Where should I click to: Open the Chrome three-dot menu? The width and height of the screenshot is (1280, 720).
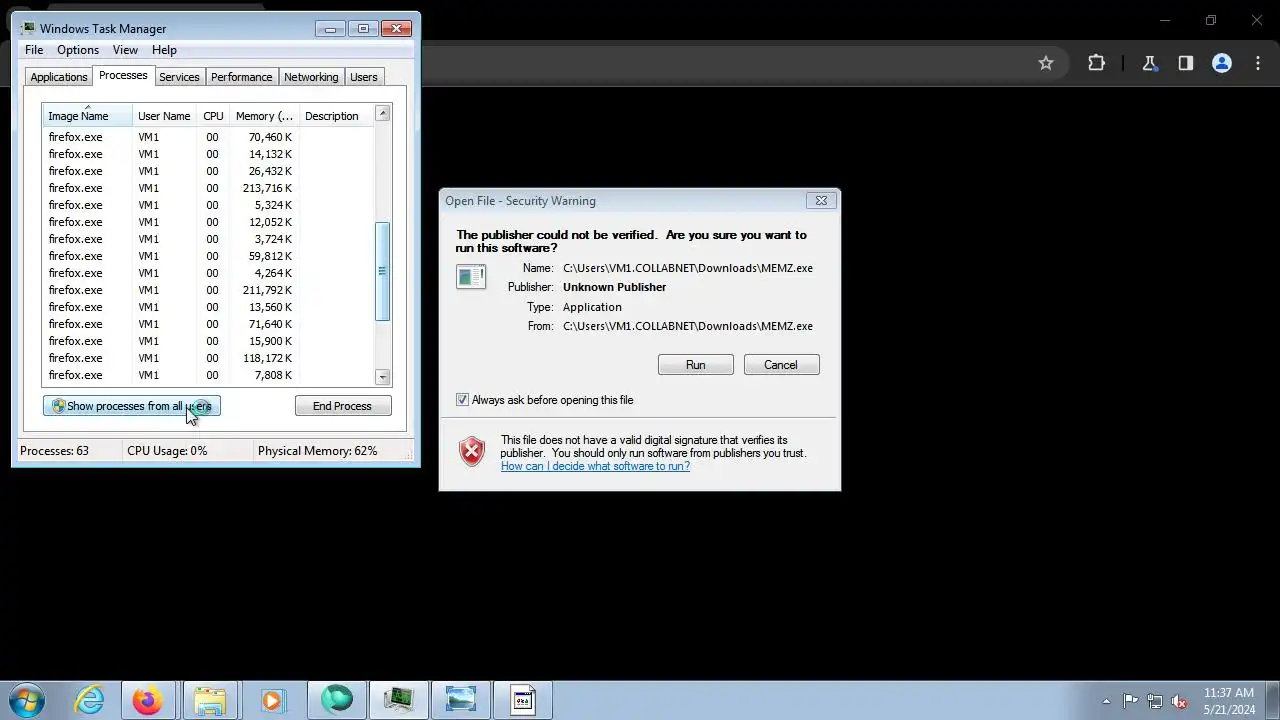(1258, 63)
